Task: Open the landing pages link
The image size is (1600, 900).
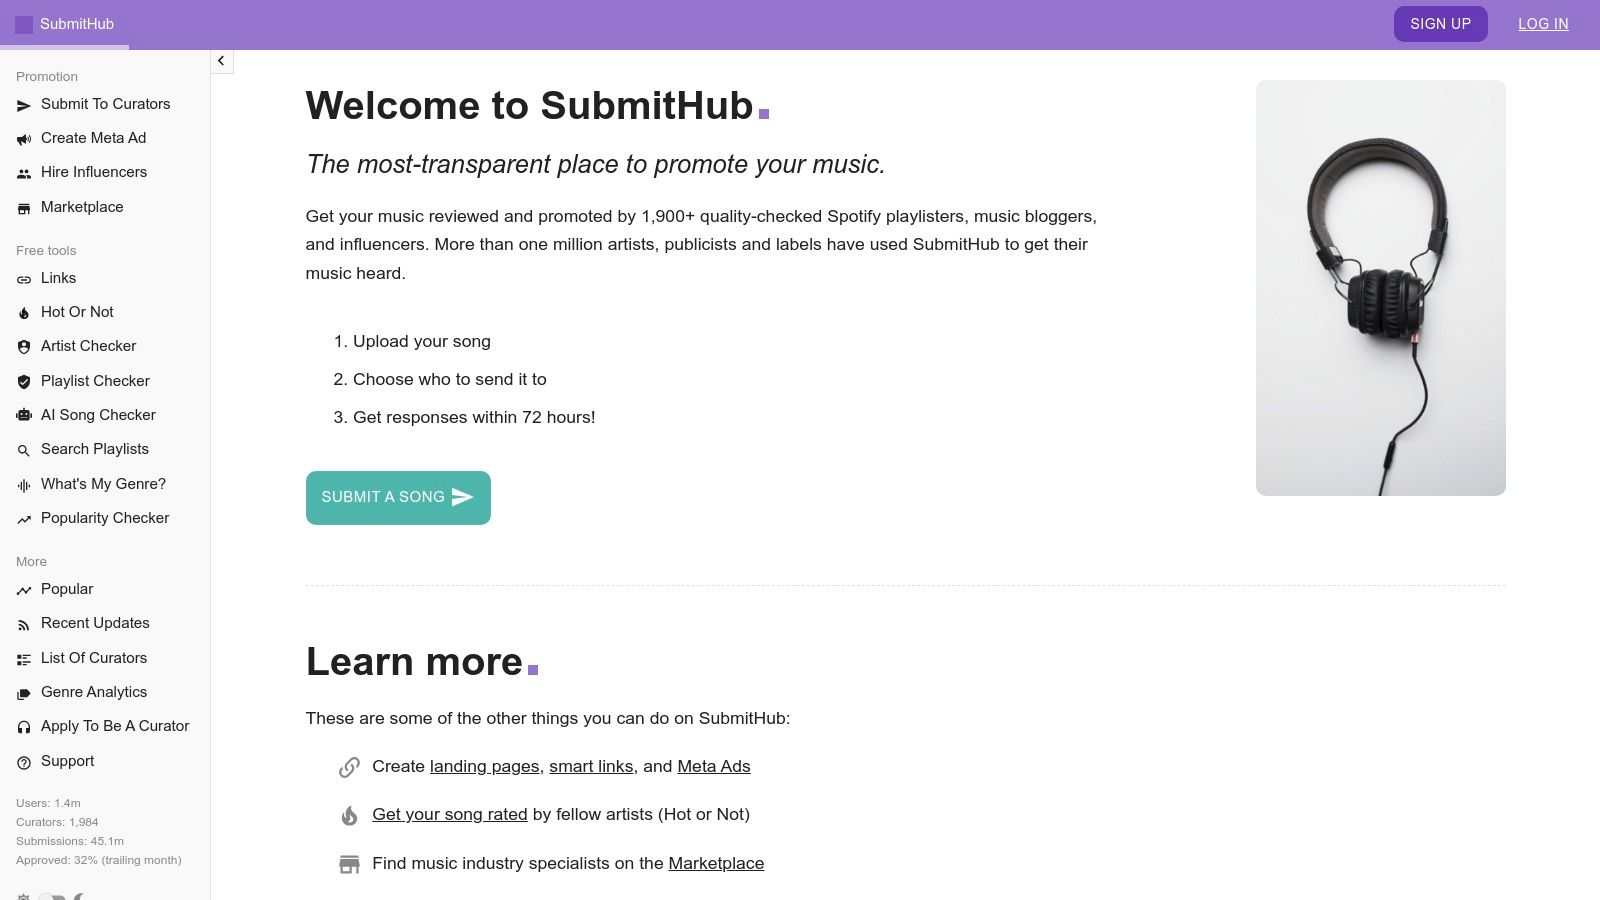Action: 484,766
